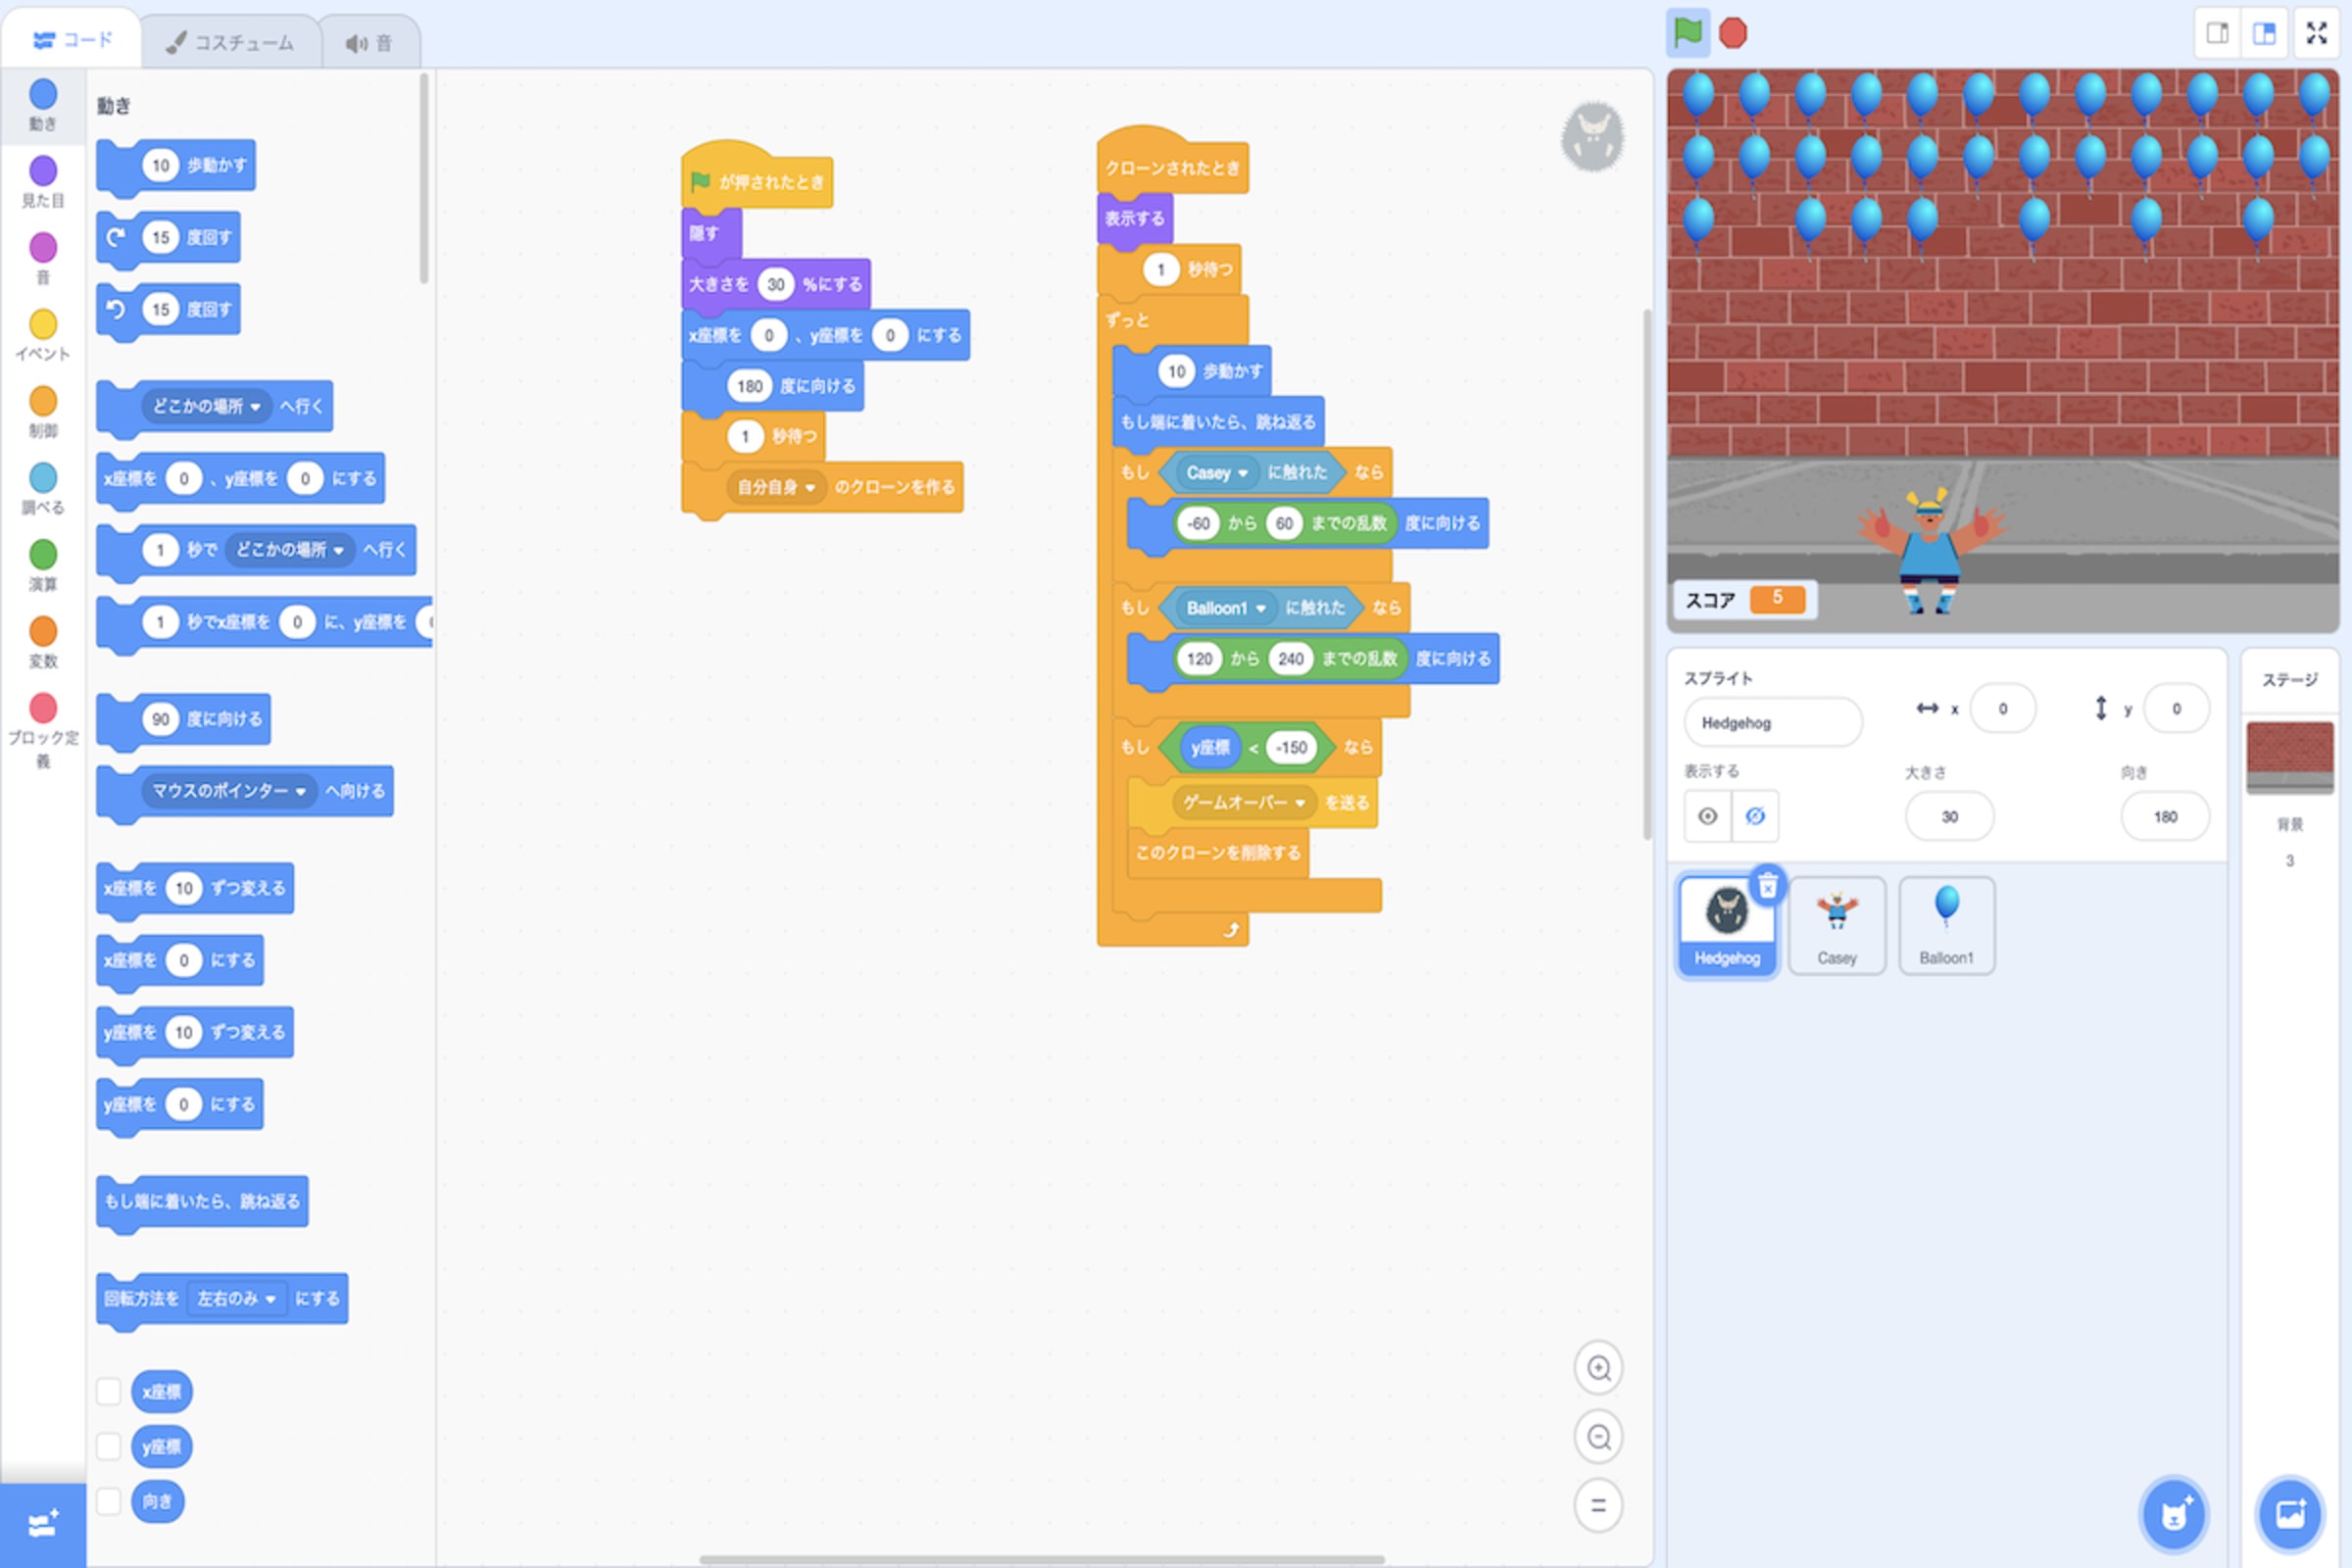Viewport: 2352px width, 1568px height.
Task: Open the add extension button
Action: (42, 1524)
